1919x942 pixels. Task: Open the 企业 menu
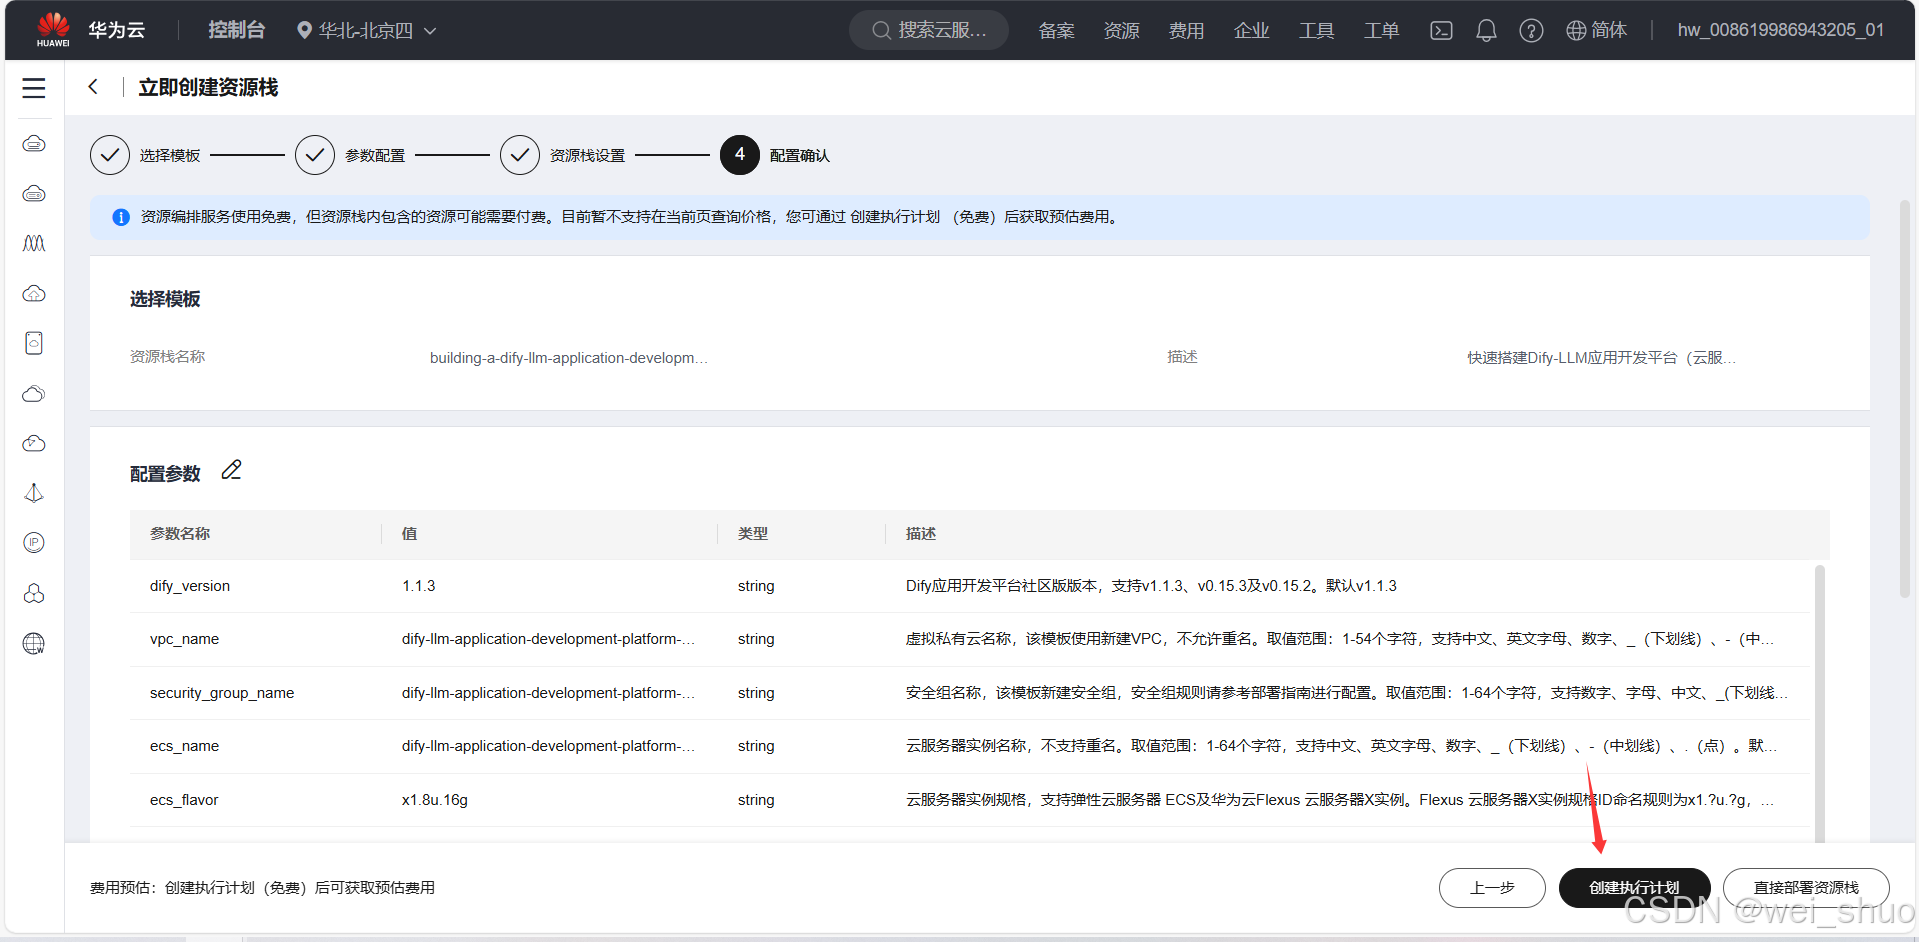(x=1251, y=30)
